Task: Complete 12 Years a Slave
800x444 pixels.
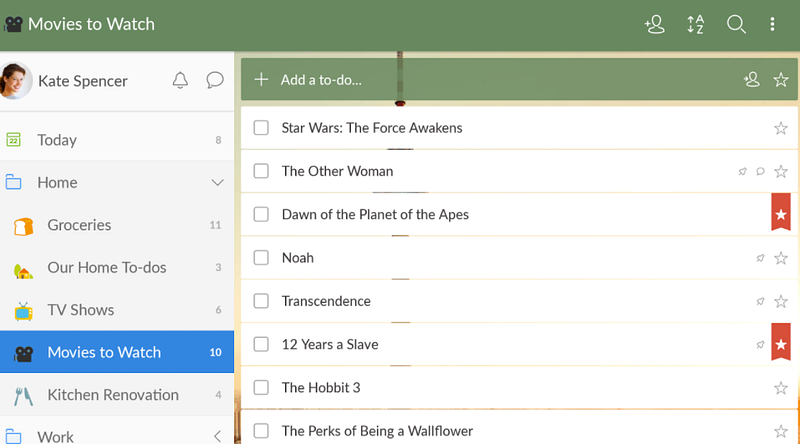Action: [261, 344]
